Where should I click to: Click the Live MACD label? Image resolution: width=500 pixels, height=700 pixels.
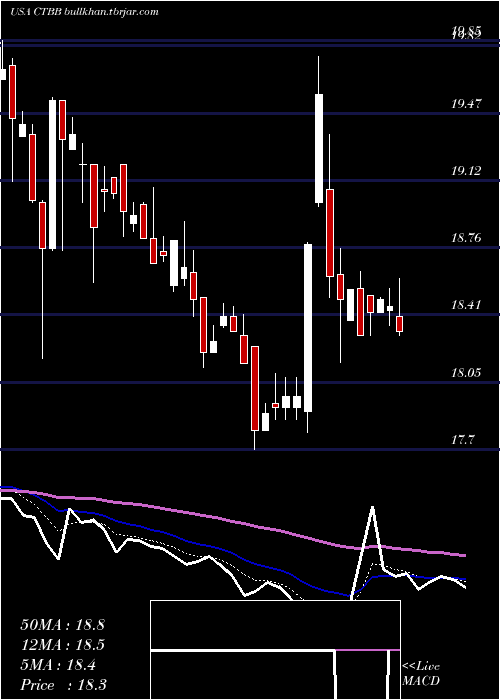421,673
